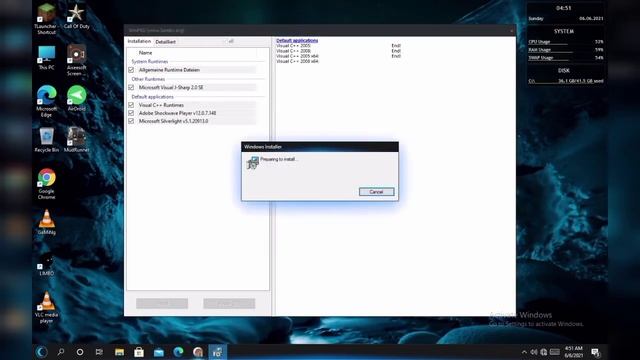Open taskbar clock and date
The width and height of the screenshot is (640, 360).
pyautogui.click(x=573, y=352)
